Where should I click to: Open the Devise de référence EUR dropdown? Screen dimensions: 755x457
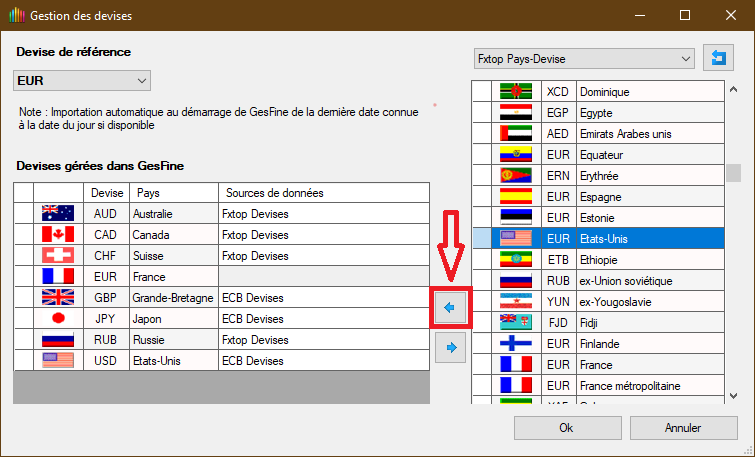coord(82,80)
